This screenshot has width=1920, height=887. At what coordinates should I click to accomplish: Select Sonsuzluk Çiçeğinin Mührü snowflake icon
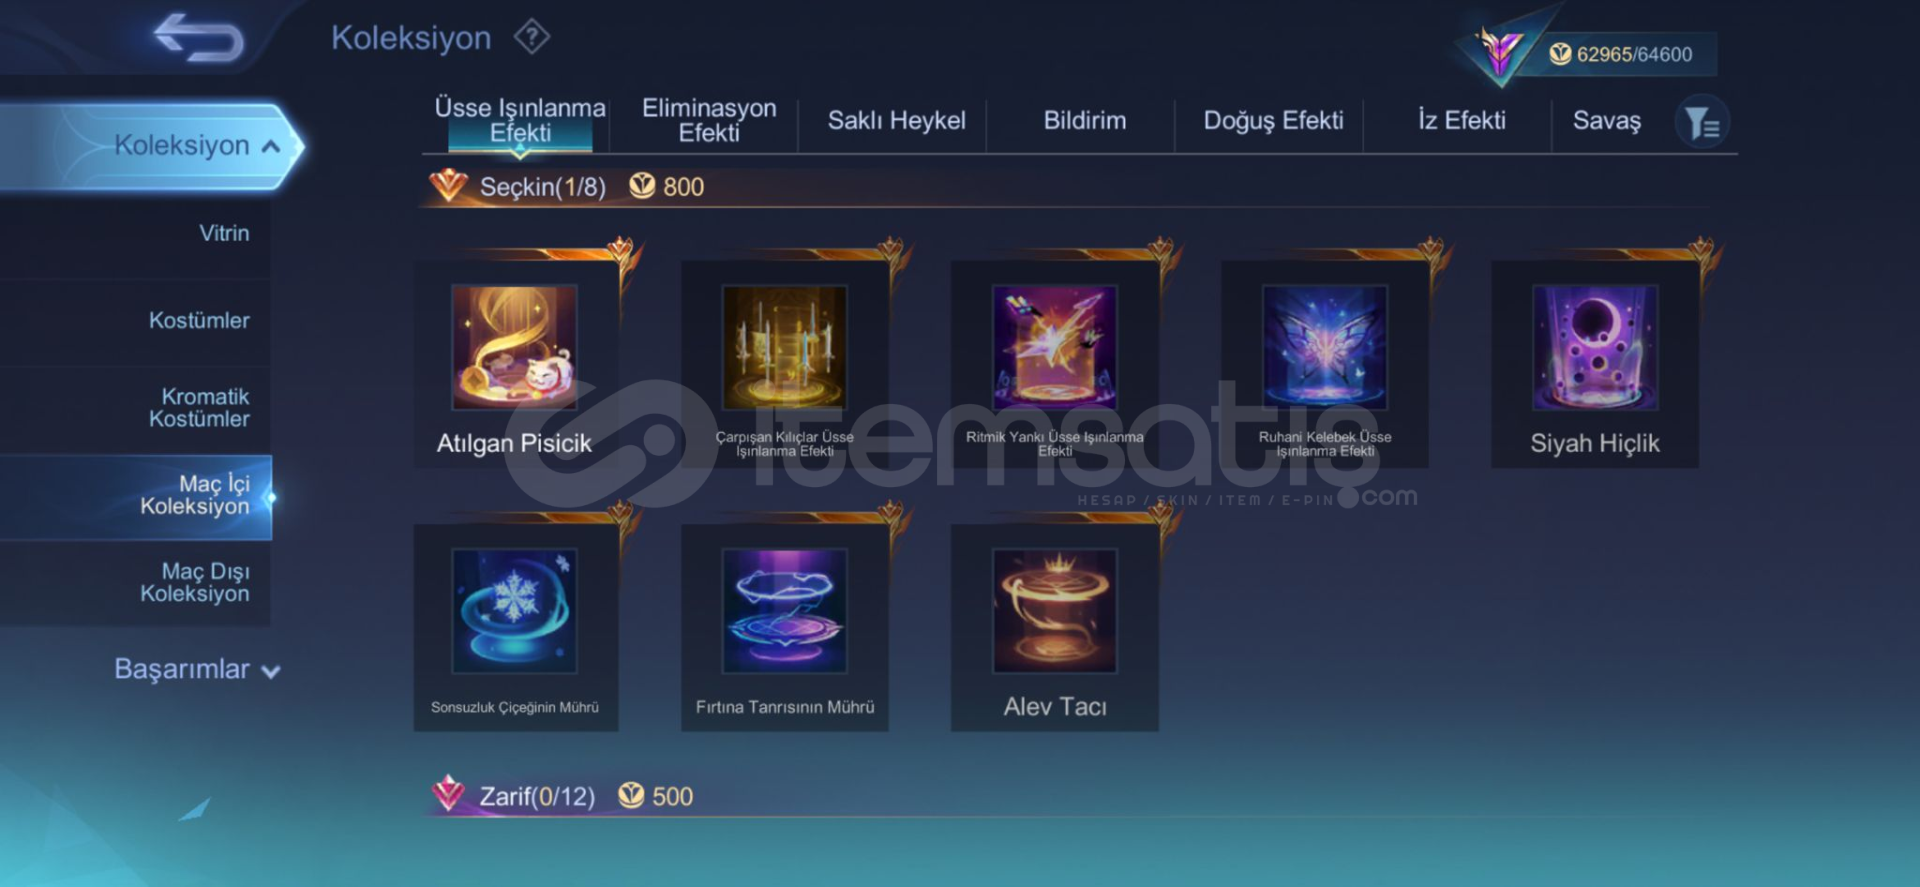coord(514,610)
